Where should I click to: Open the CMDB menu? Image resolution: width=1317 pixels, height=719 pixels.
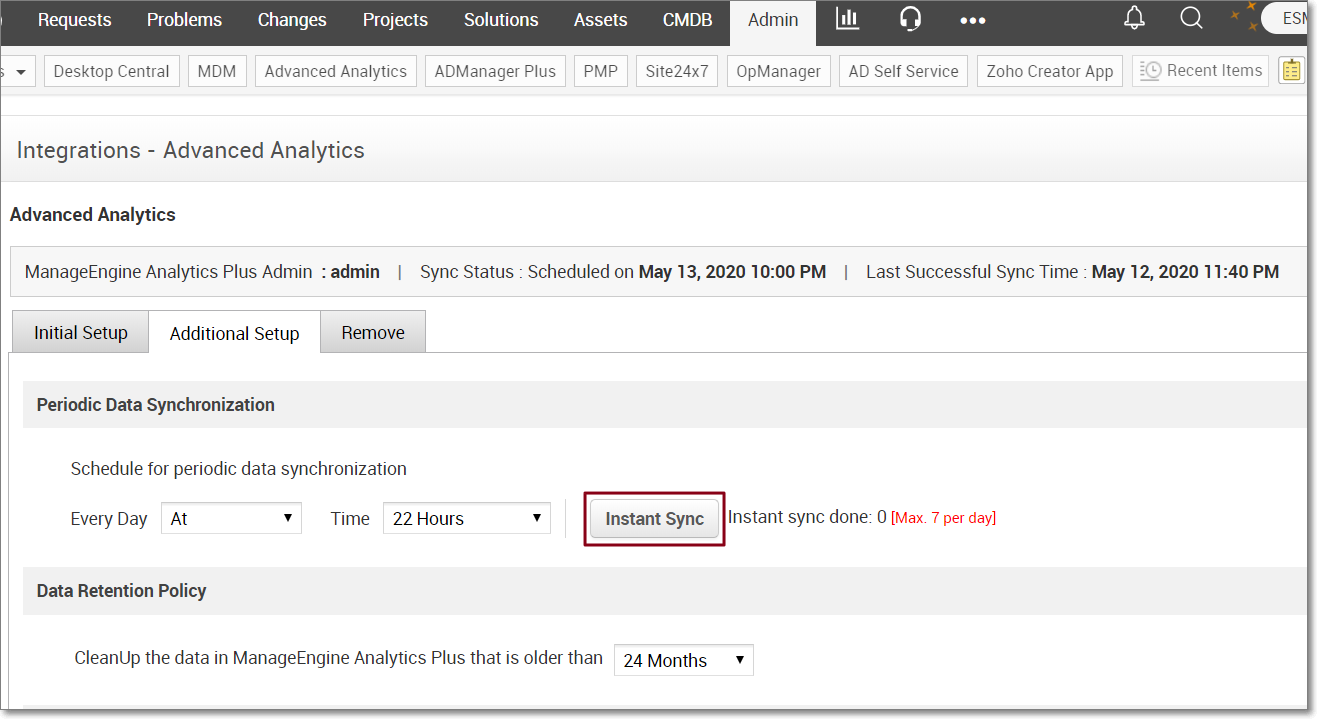(x=688, y=20)
